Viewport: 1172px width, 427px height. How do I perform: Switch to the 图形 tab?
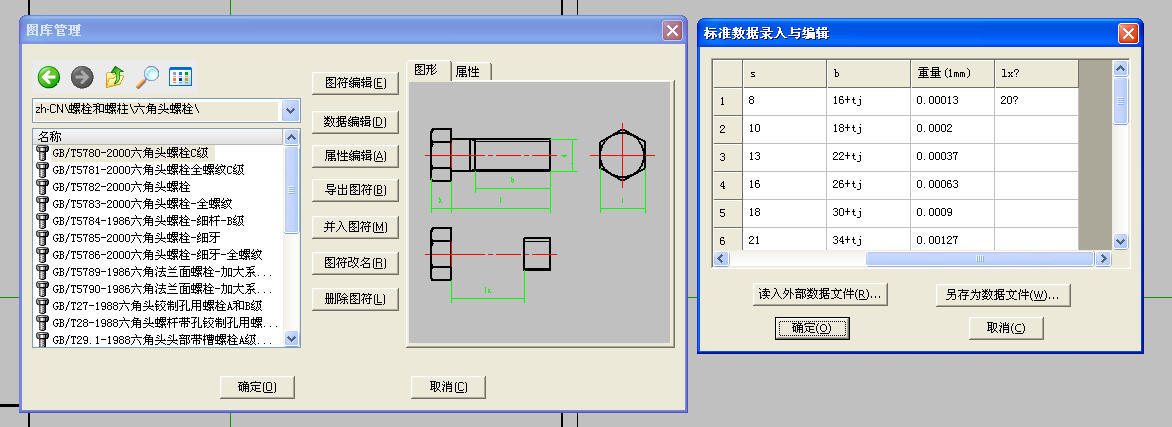pos(426,71)
